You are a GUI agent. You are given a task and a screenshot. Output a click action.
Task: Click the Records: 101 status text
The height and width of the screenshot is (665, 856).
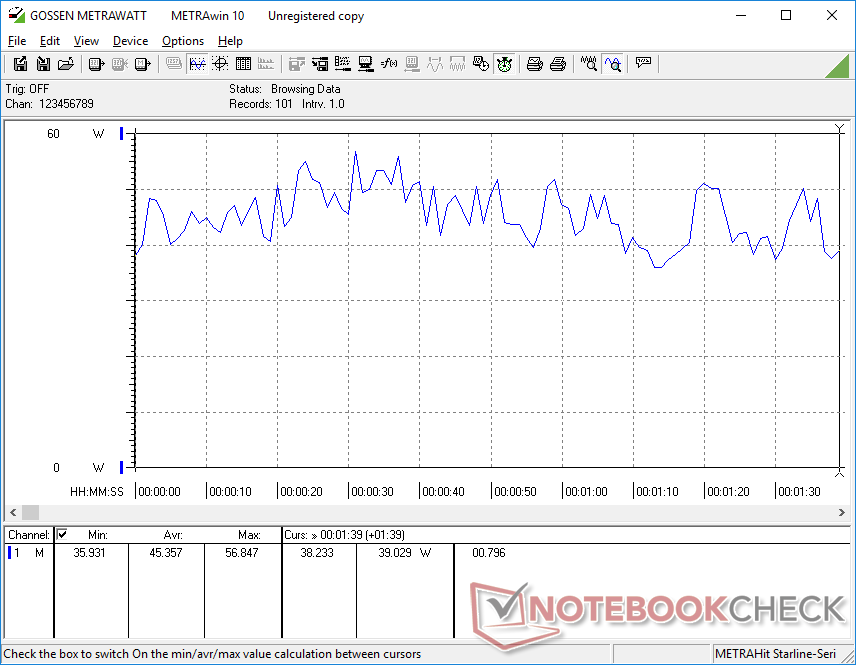[x=260, y=104]
